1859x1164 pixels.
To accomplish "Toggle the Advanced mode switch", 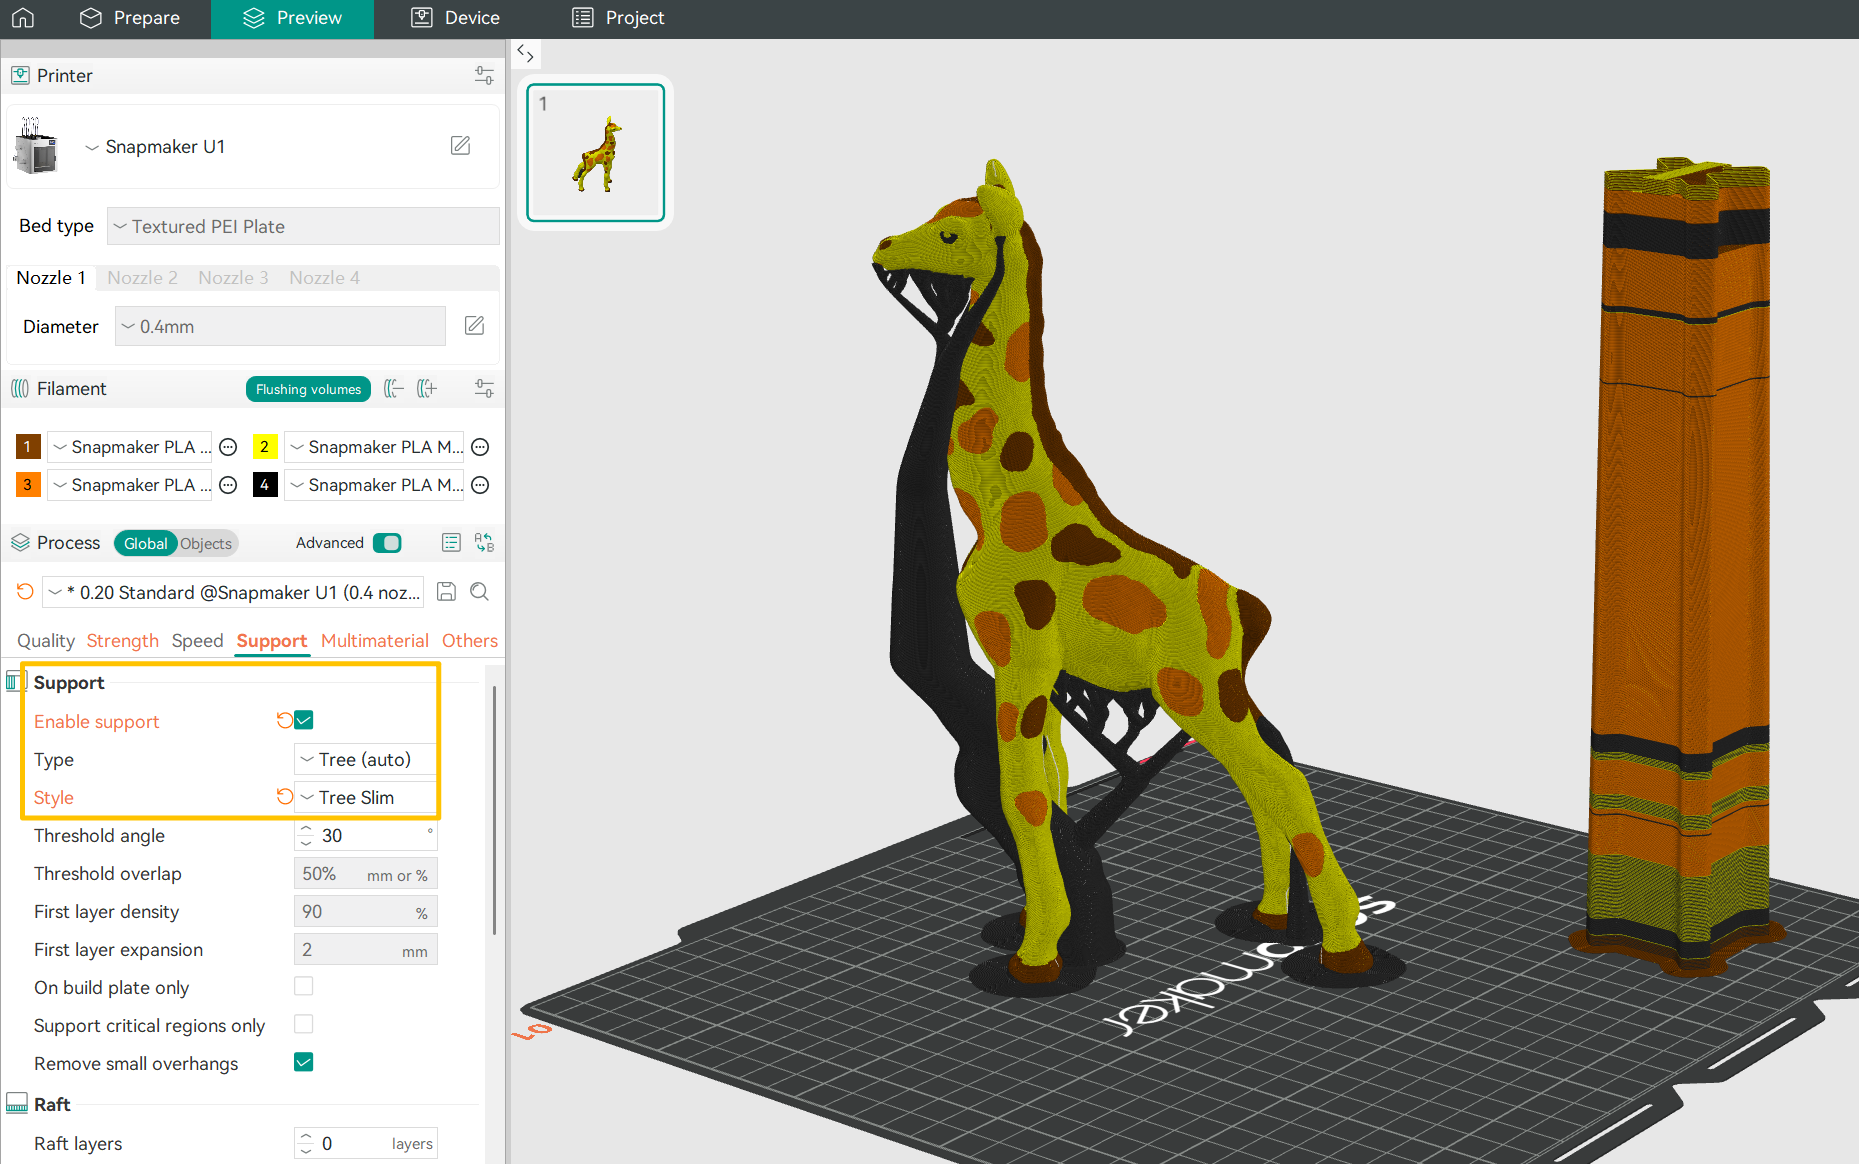I will pos(387,543).
